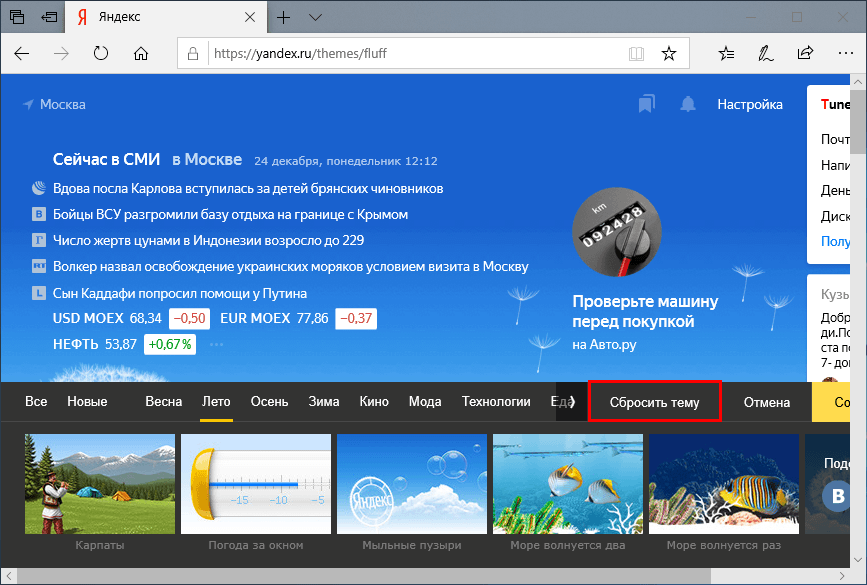This screenshot has width=867, height=585.
Task: Click the odometer Авто.ру banner image
Action: 617,232
